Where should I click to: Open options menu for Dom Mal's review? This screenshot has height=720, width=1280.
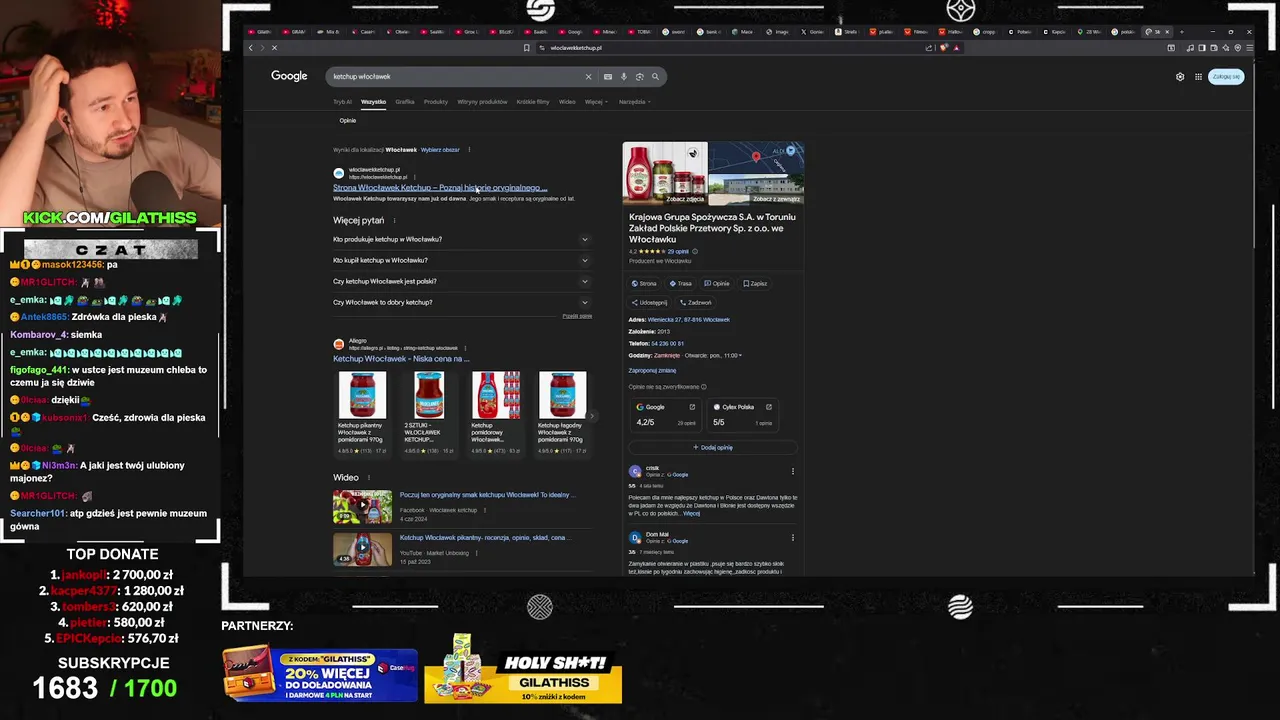793,537
